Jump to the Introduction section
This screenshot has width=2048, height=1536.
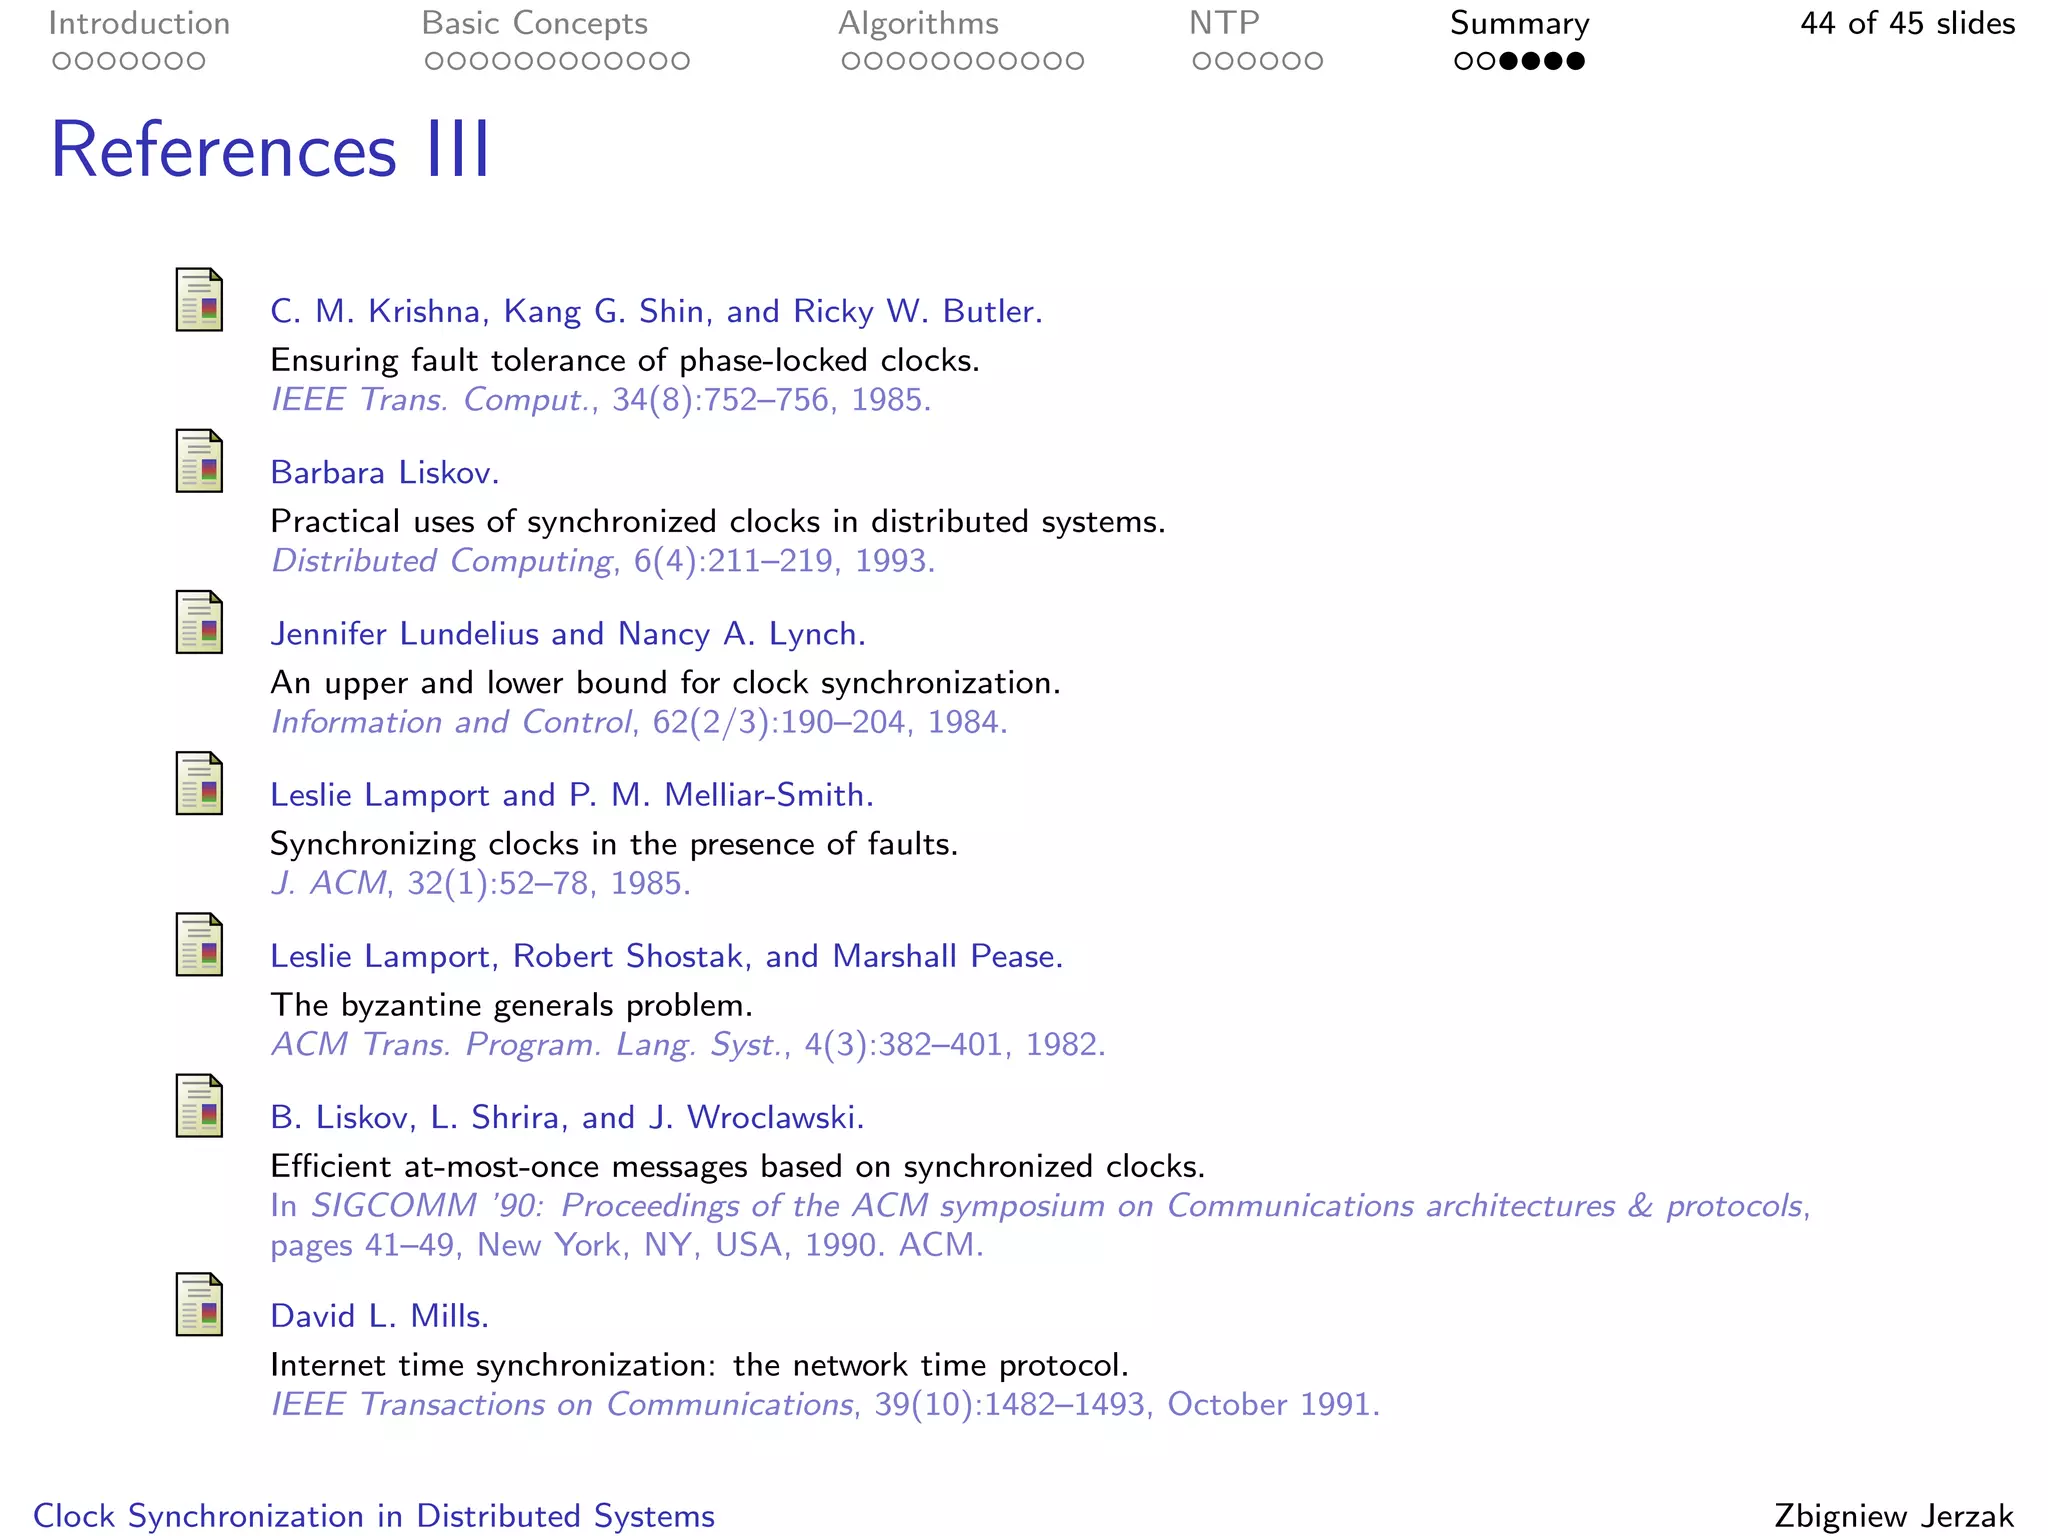(x=139, y=23)
